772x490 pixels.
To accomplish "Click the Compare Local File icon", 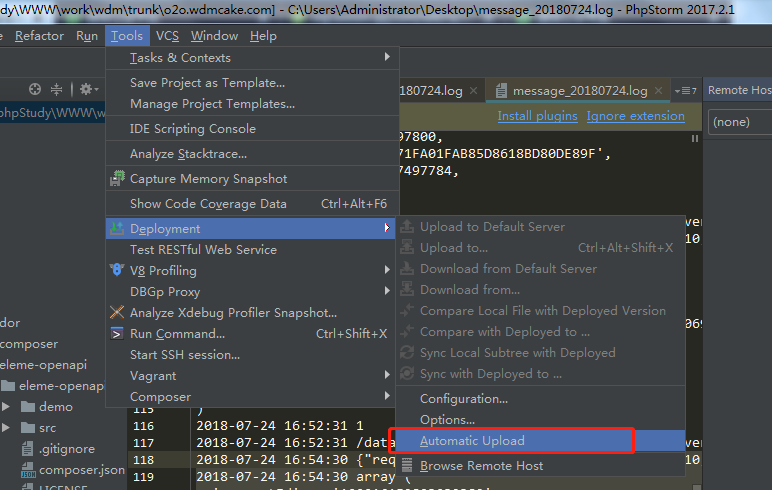I will click(x=407, y=311).
